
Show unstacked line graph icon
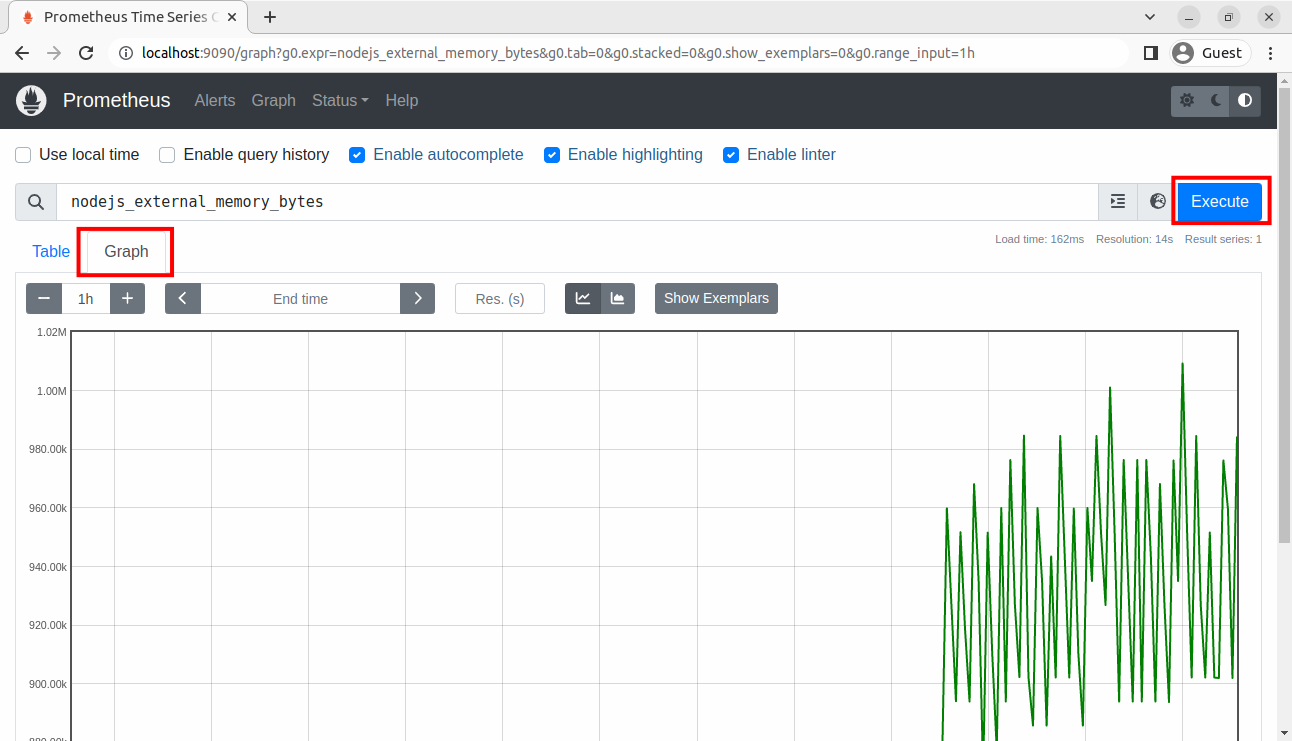click(583, 299)
